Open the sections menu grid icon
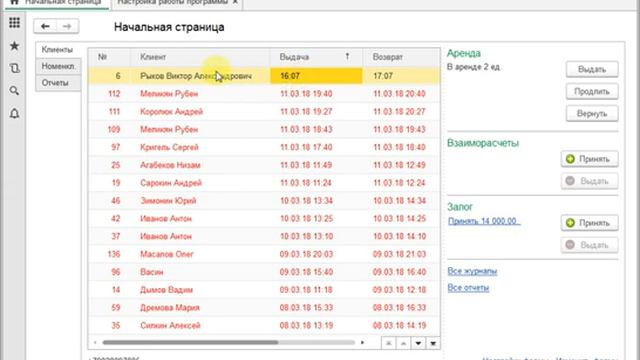This screenshot has height=360, width=640. tap(14, 23)
